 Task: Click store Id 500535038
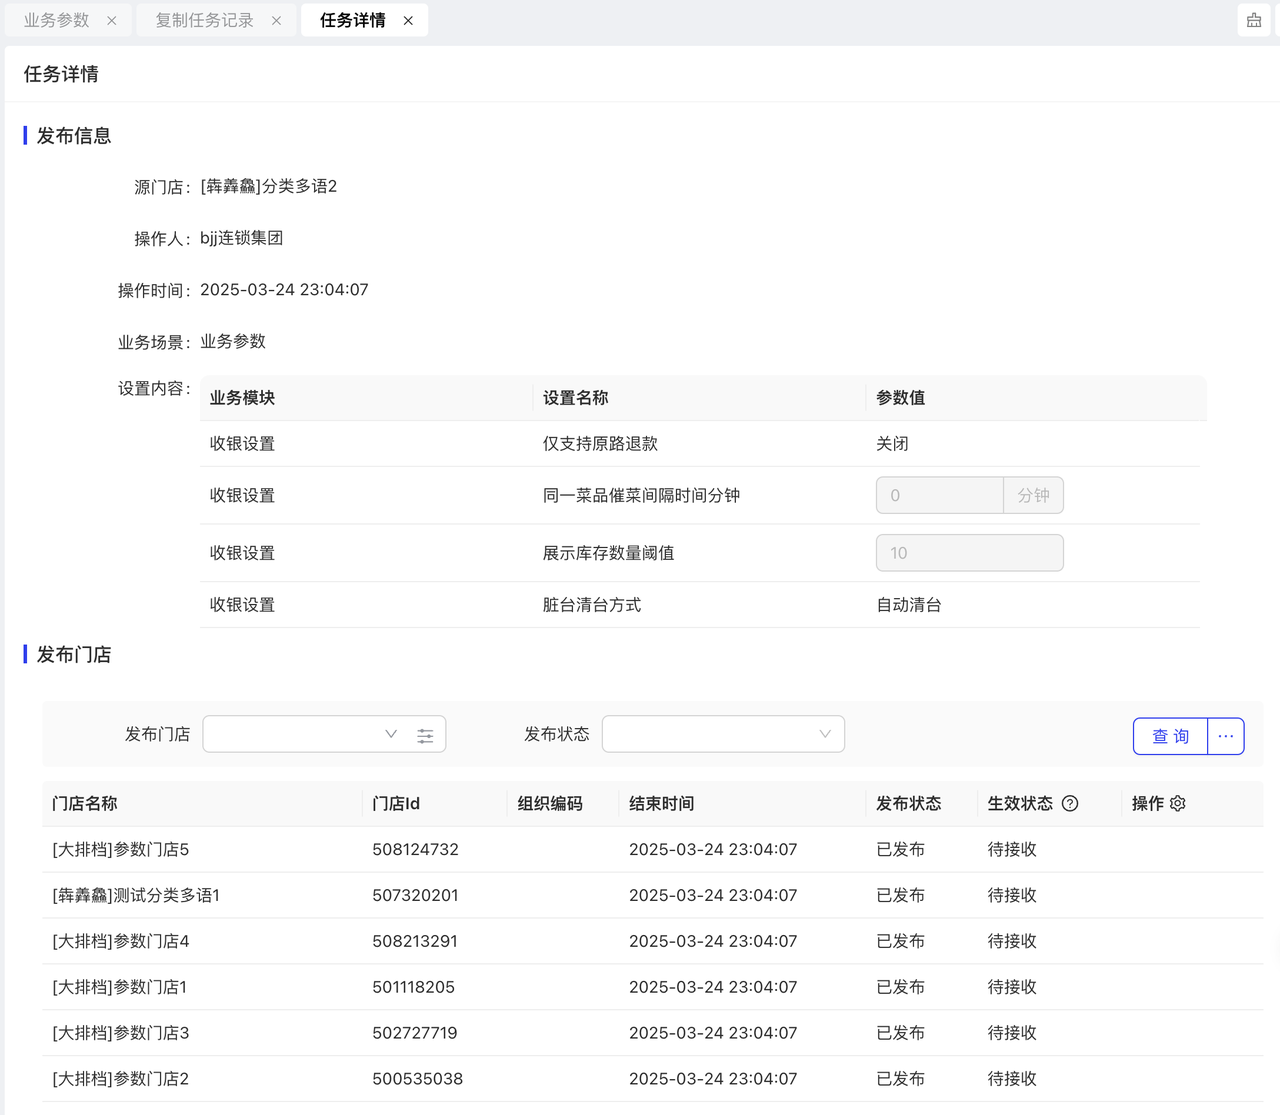click(417, 1080)
